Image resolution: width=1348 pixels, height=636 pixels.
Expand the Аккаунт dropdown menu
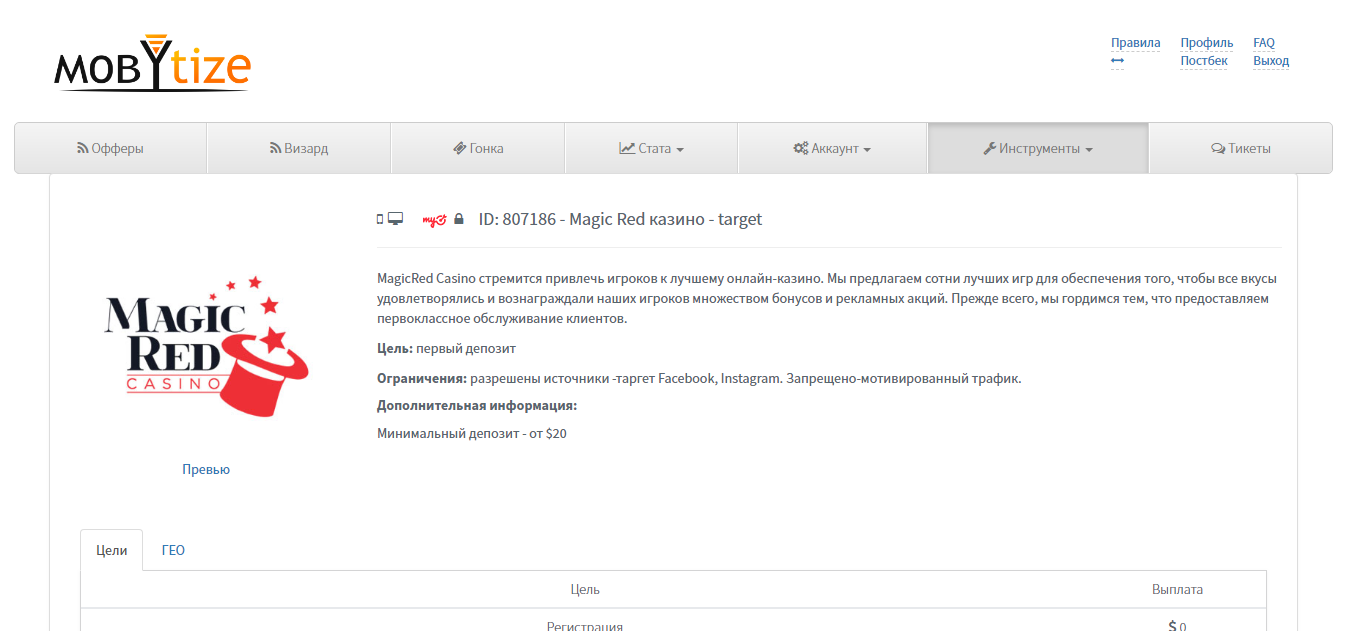coord(832,148)
